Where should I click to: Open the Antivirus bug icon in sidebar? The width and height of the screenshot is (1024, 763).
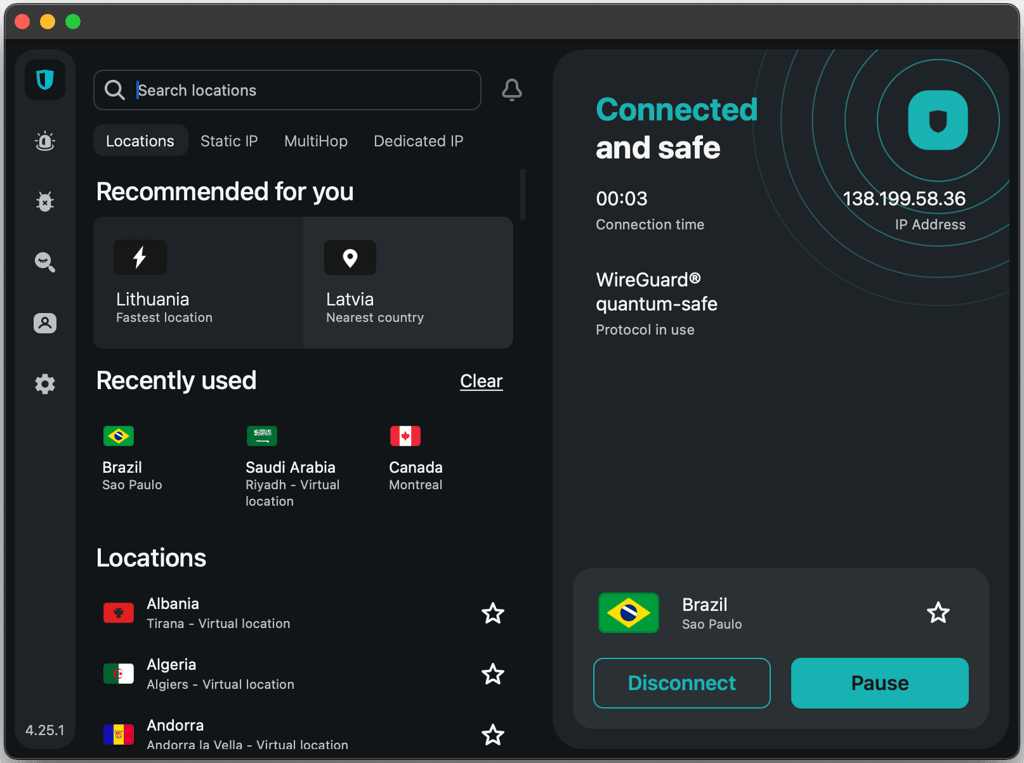(44, 201)
